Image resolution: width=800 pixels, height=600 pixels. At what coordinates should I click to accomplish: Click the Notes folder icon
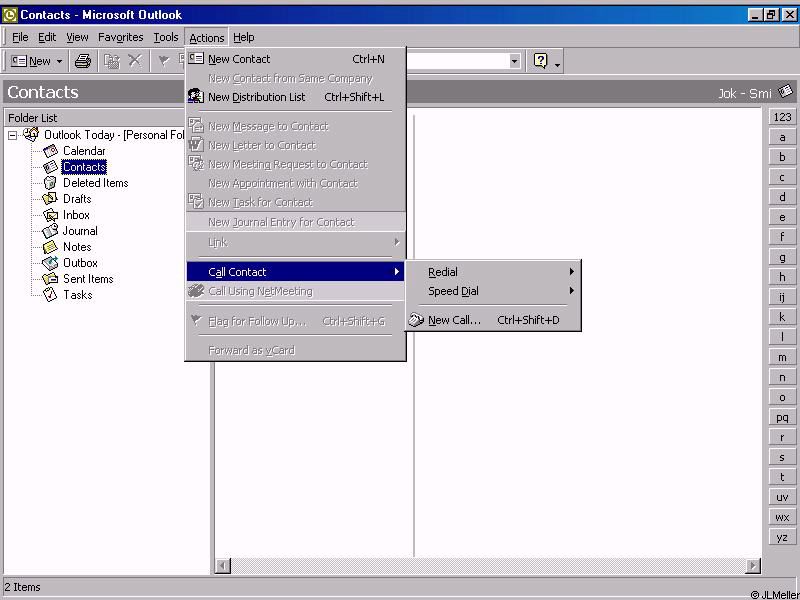50,247
